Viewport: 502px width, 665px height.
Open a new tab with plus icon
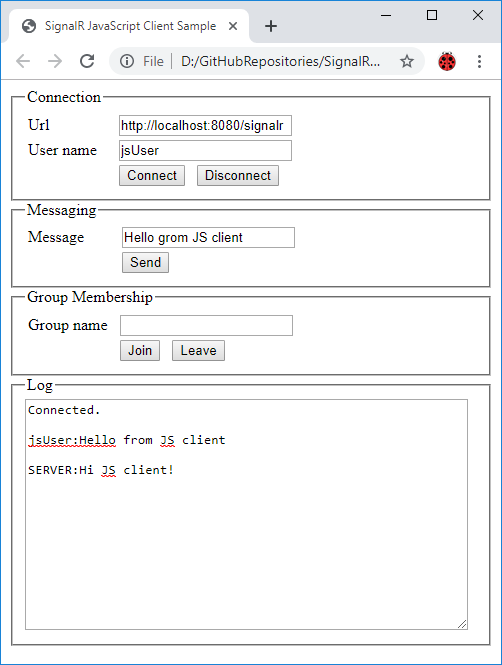(271, 26)
